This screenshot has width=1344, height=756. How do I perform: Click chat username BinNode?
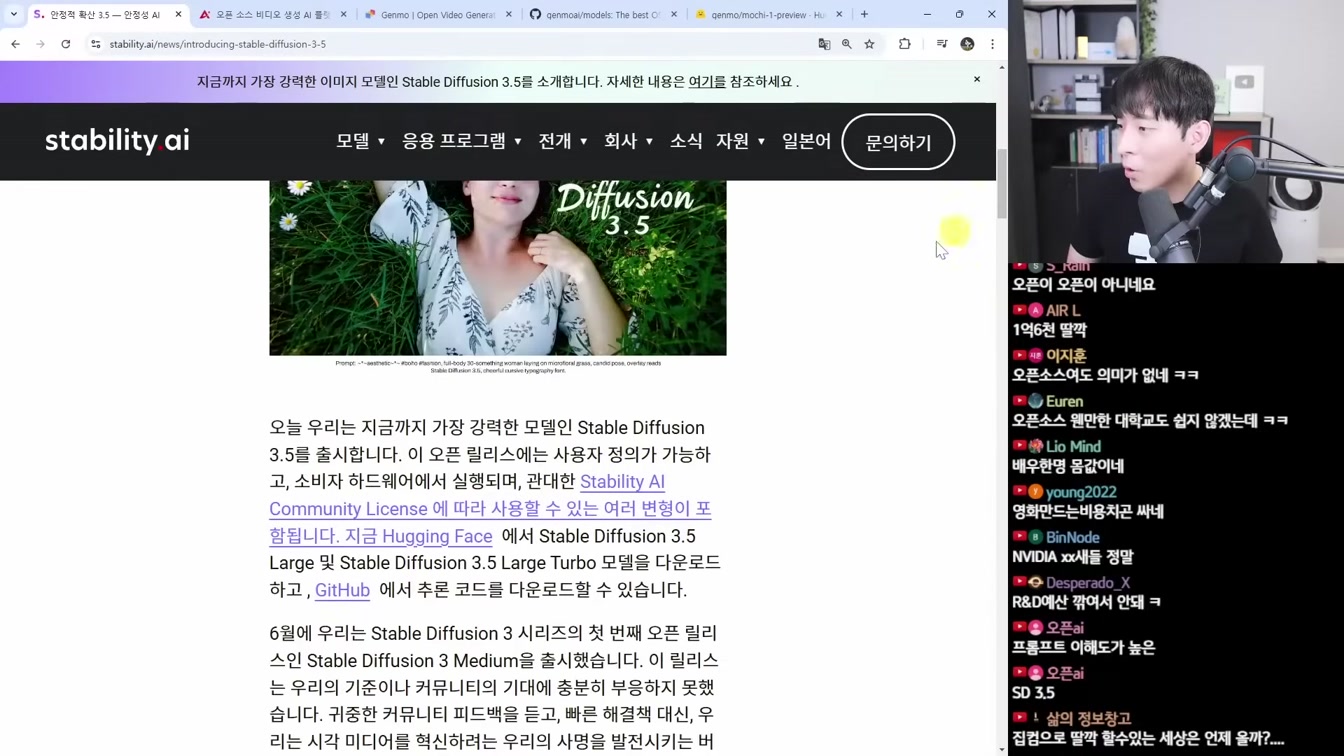tap(1072, 537)
